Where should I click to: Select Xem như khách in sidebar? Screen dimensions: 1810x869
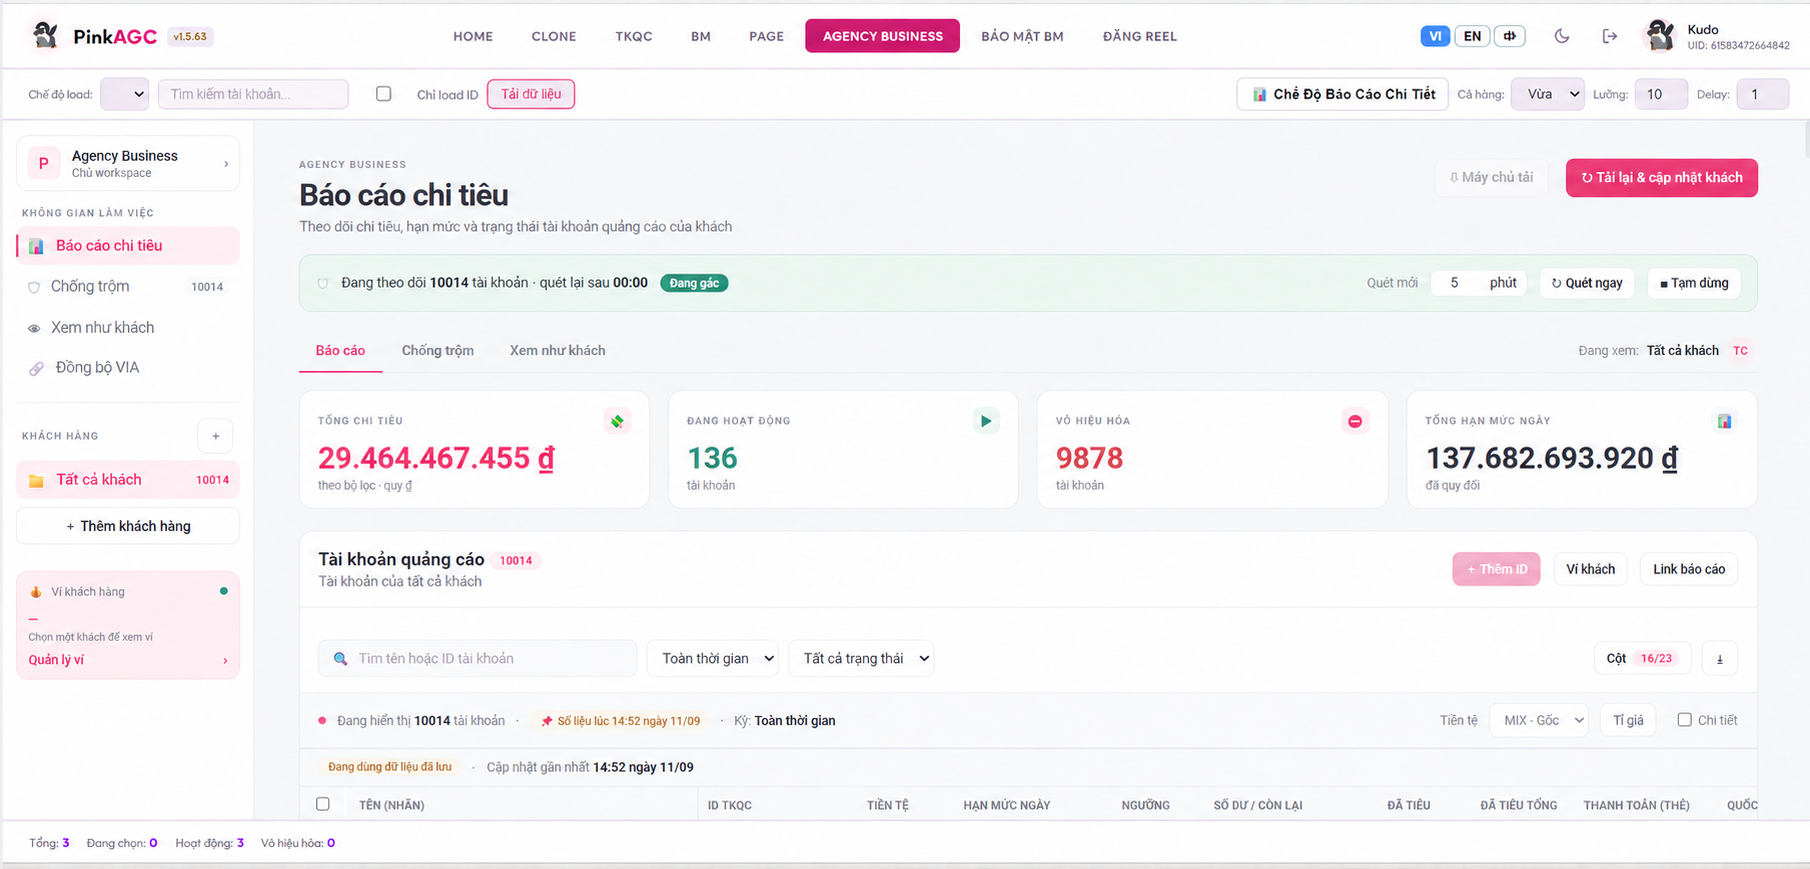(128, 328)
